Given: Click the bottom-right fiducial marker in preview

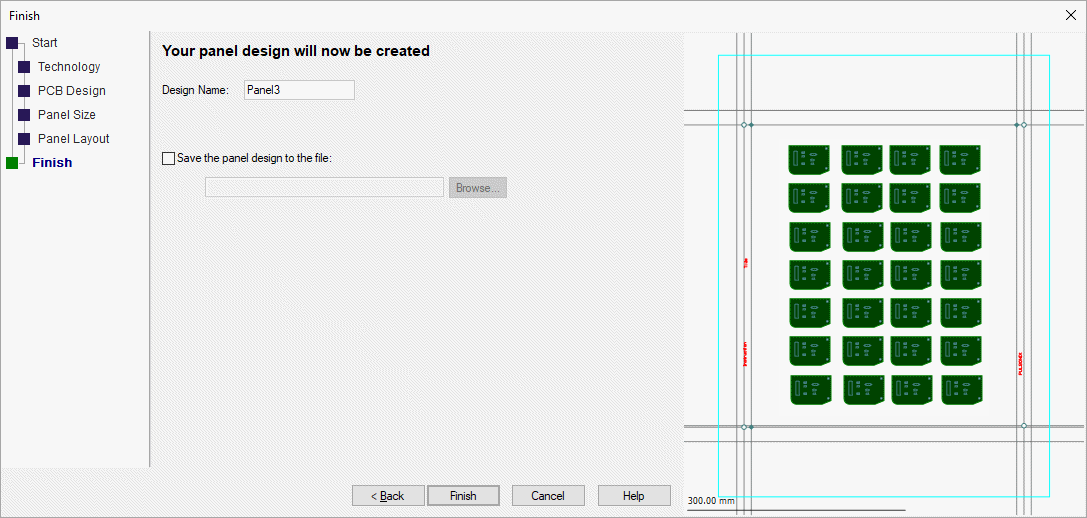Looking at the screenshot, I should pyautogui.click(x=1023, y=426).
